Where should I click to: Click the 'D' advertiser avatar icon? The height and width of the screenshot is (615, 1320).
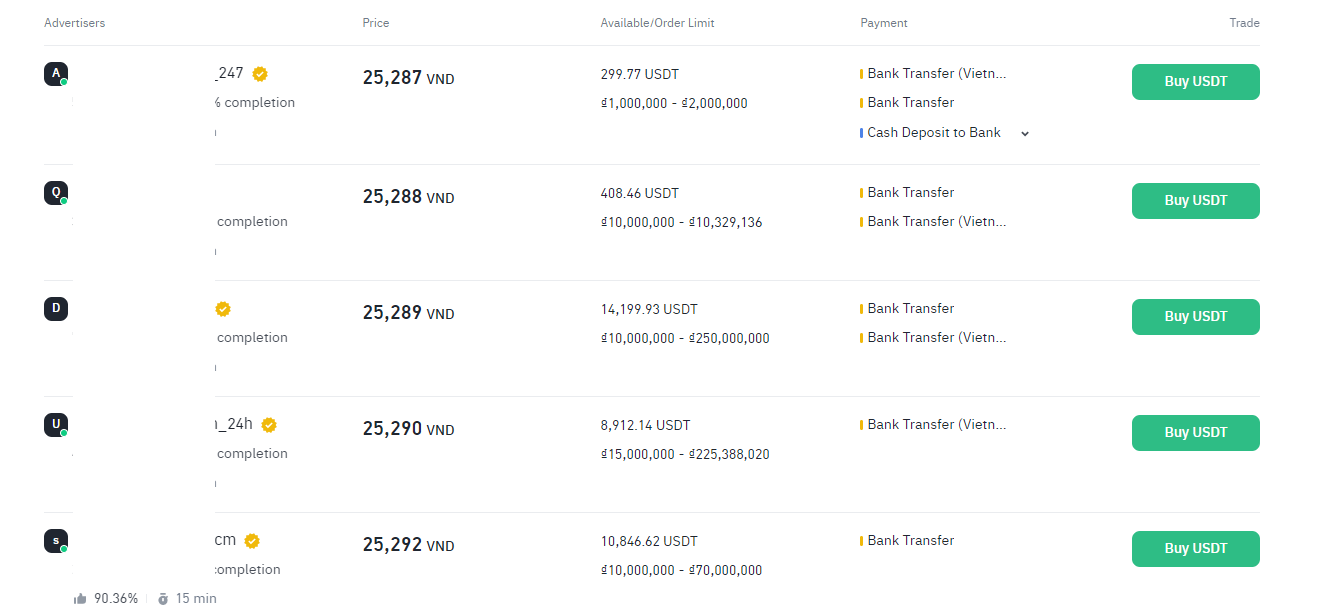tap(56, 309)
